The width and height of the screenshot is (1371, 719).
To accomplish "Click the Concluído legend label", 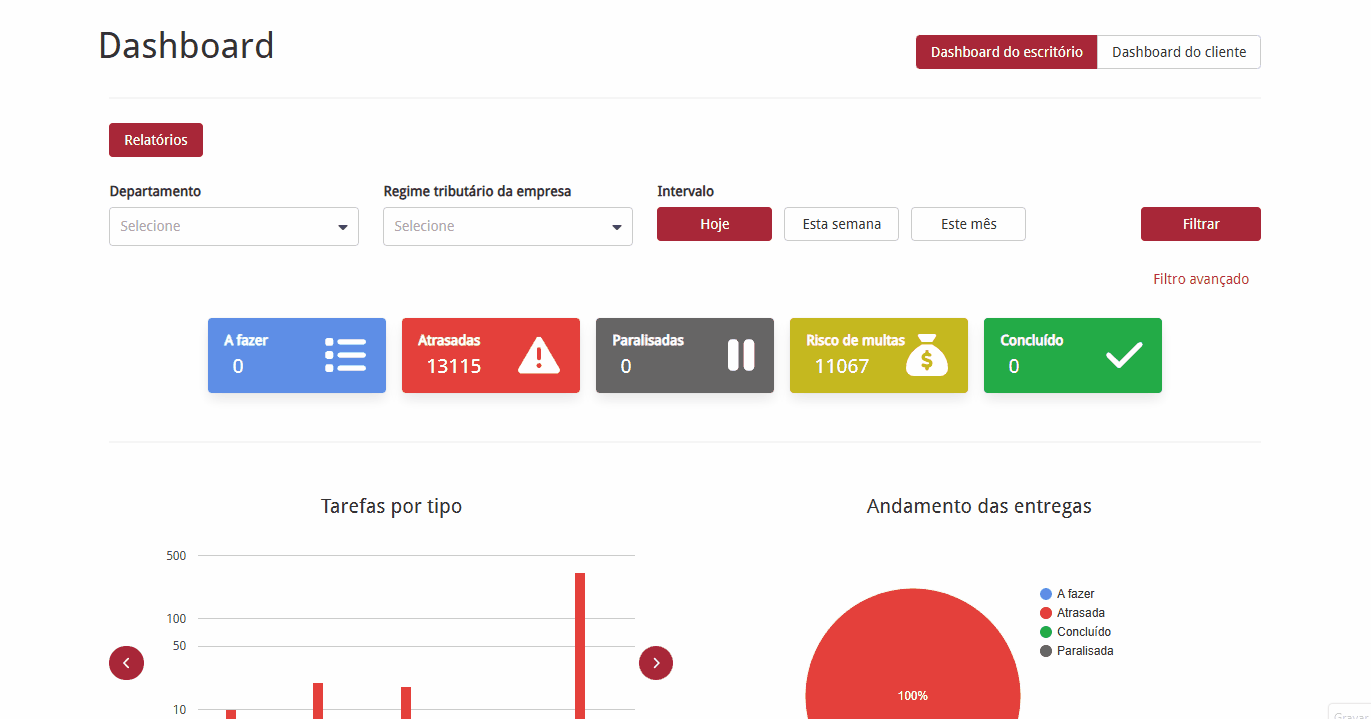I will (1084, 632).
